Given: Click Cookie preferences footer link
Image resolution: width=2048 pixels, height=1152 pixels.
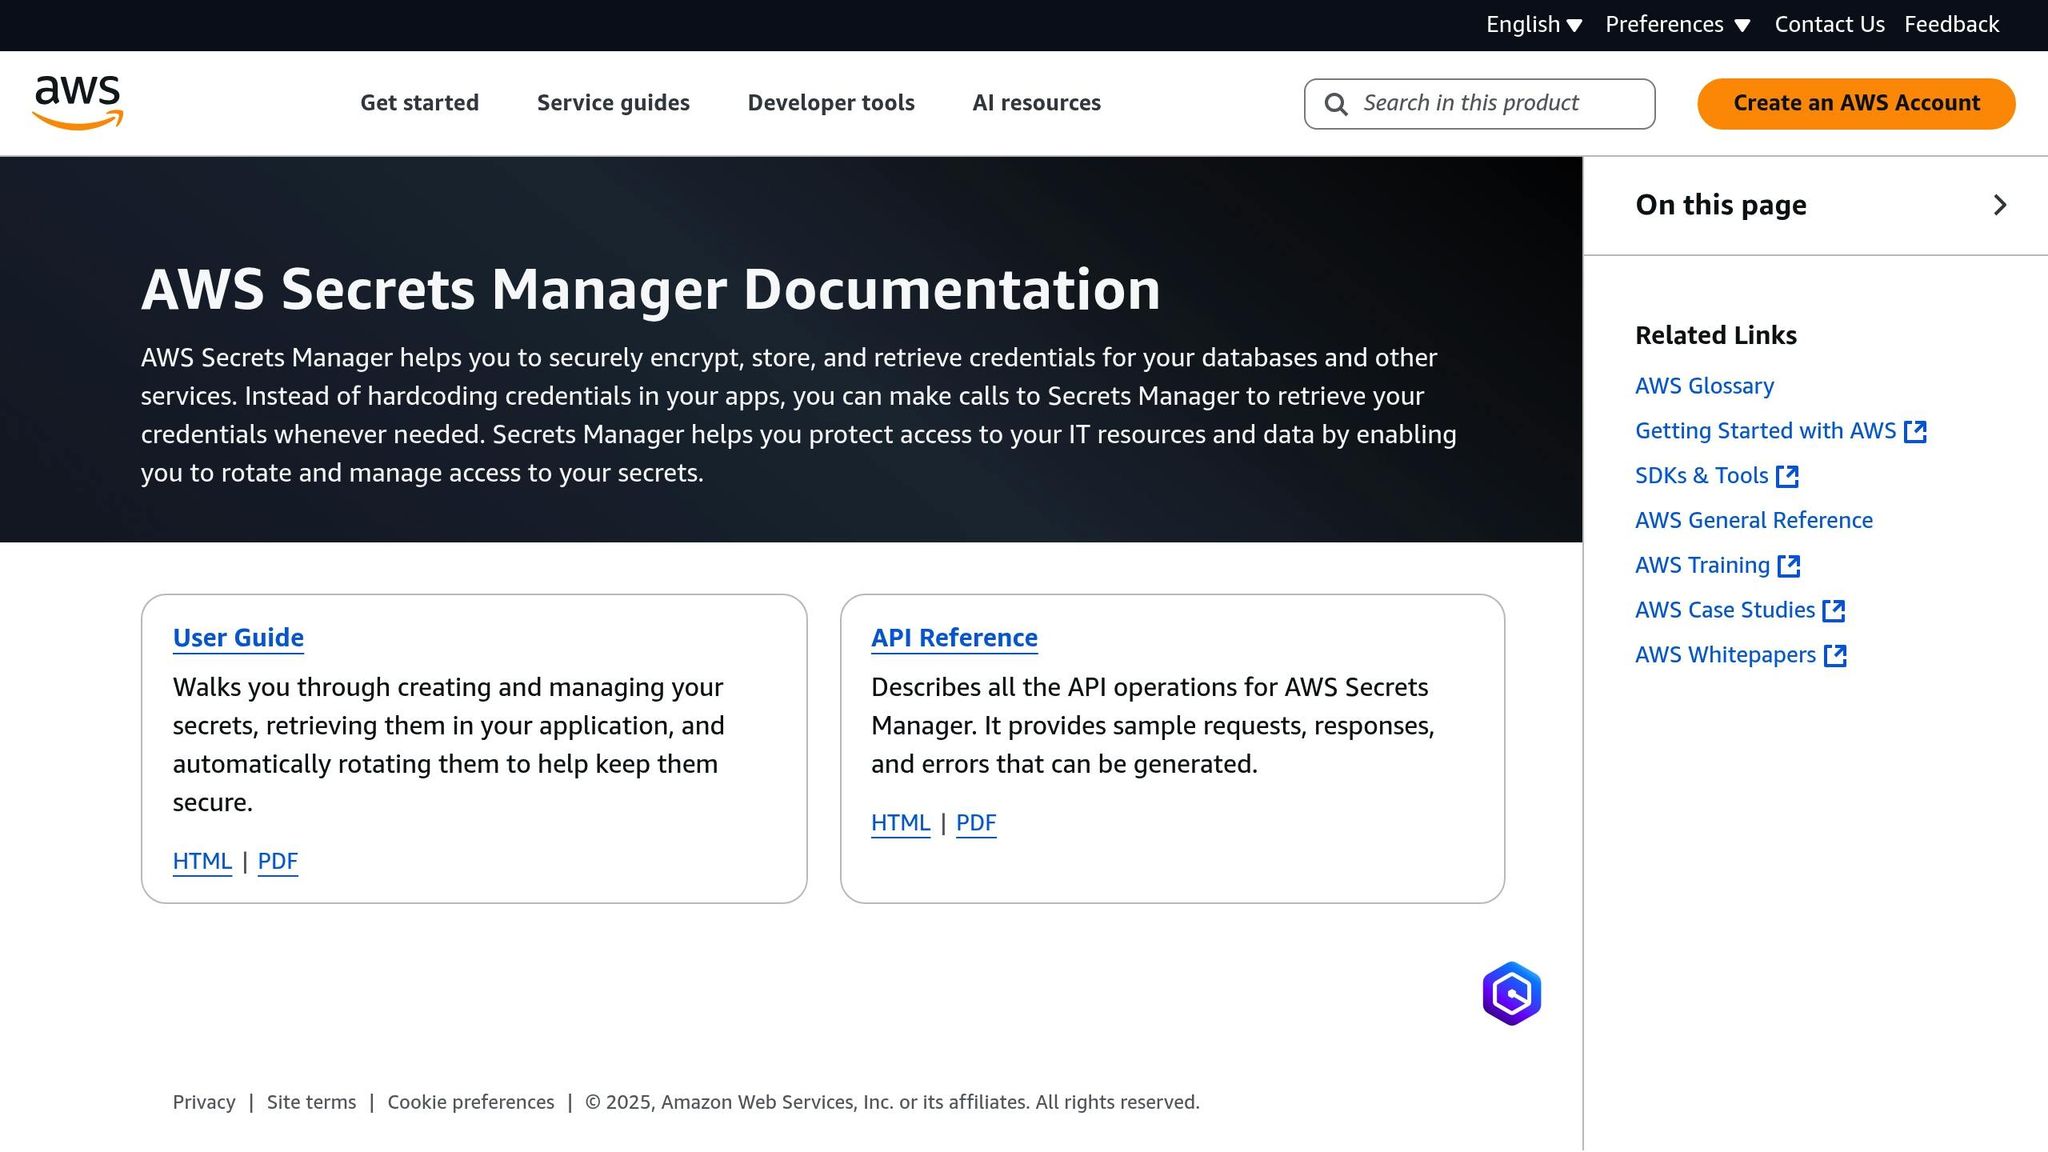Looking at the screenshot, I should tap(470, 1102).
